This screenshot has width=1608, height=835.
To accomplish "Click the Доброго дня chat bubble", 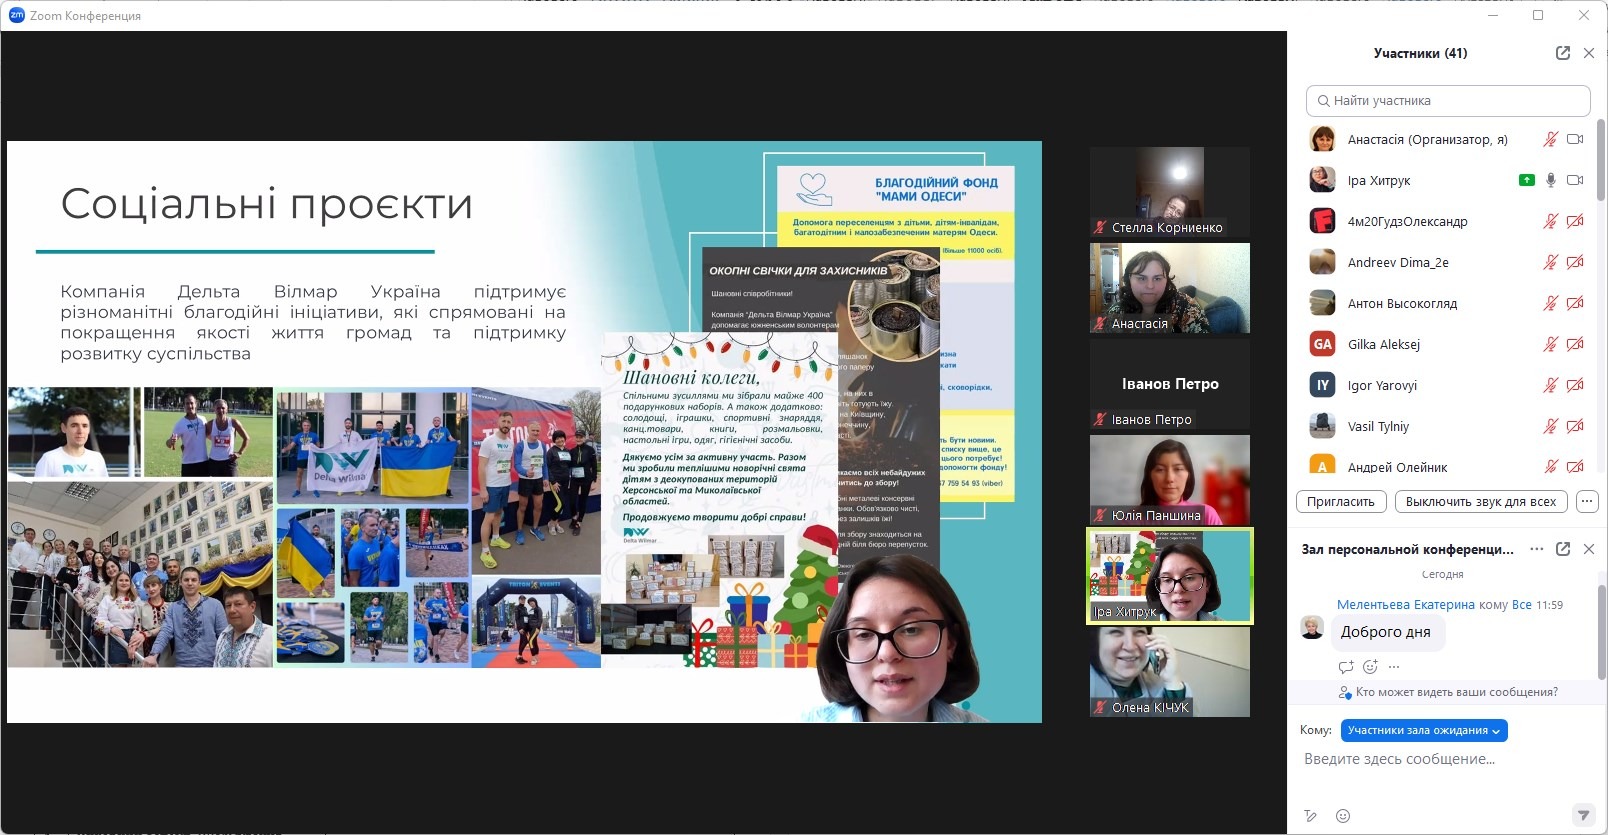I will pos(1386,632).
